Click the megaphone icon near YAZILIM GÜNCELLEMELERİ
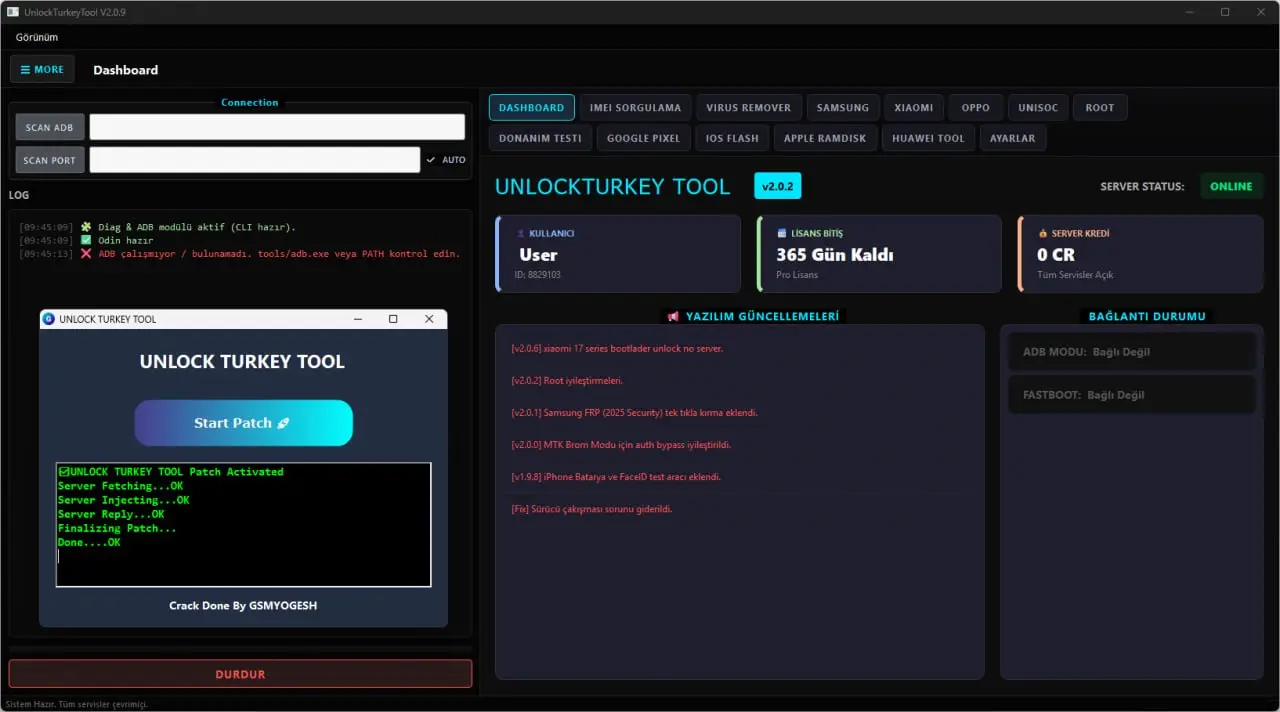Screen dimensions: 1280x712 pos(673,316)
